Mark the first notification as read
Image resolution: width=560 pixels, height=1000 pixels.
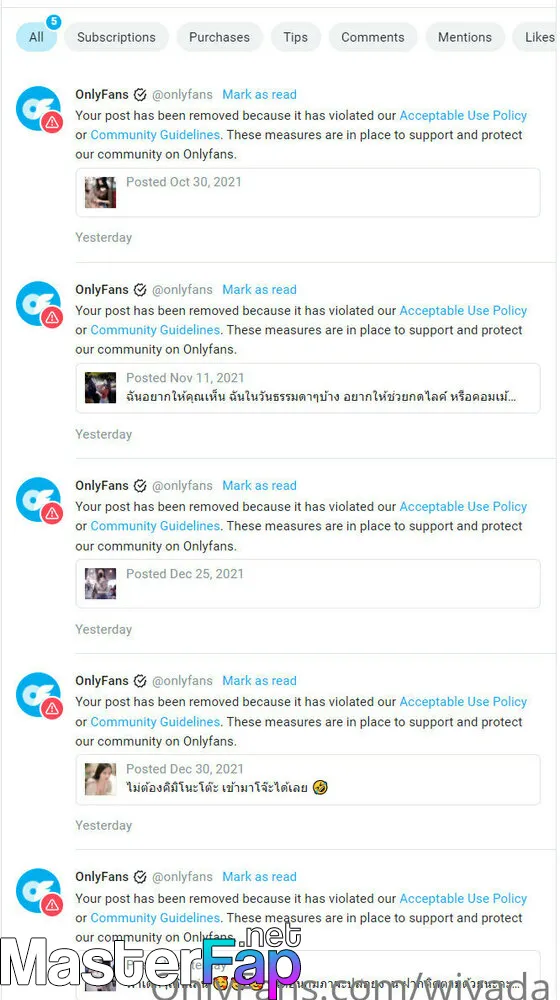click(x=260, y=94)
